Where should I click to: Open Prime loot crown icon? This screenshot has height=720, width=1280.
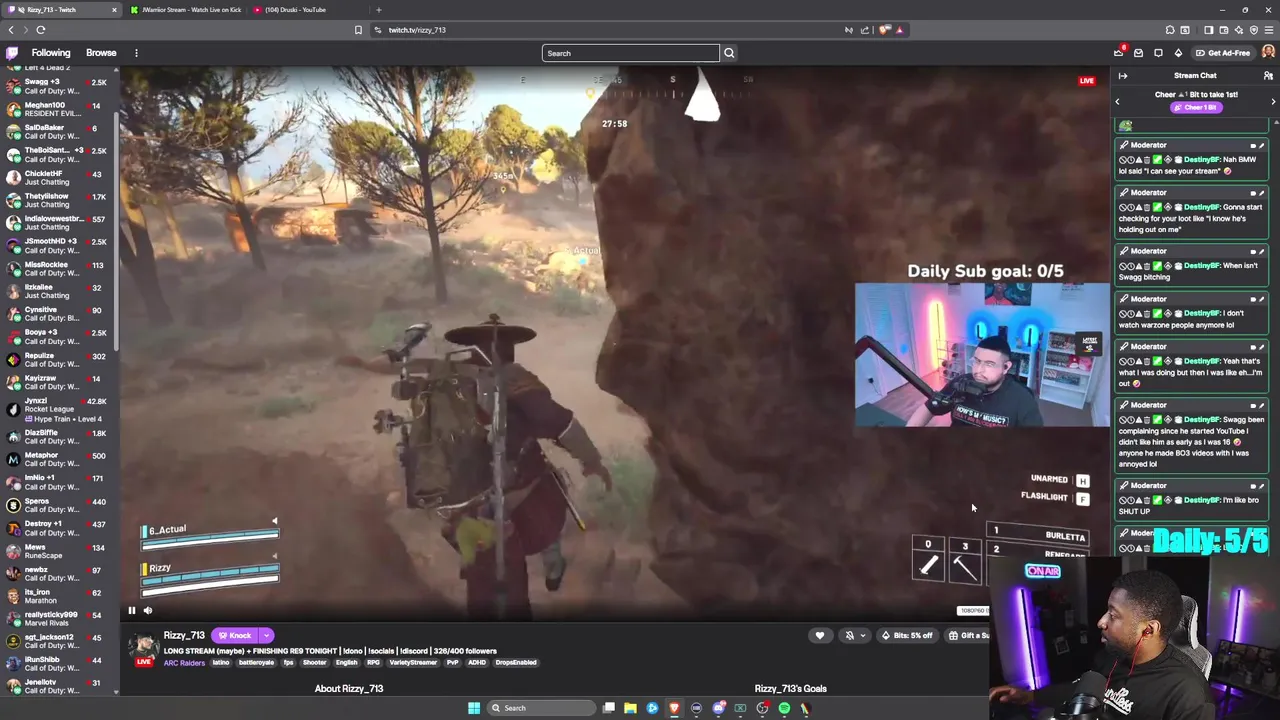[1118, 53]
